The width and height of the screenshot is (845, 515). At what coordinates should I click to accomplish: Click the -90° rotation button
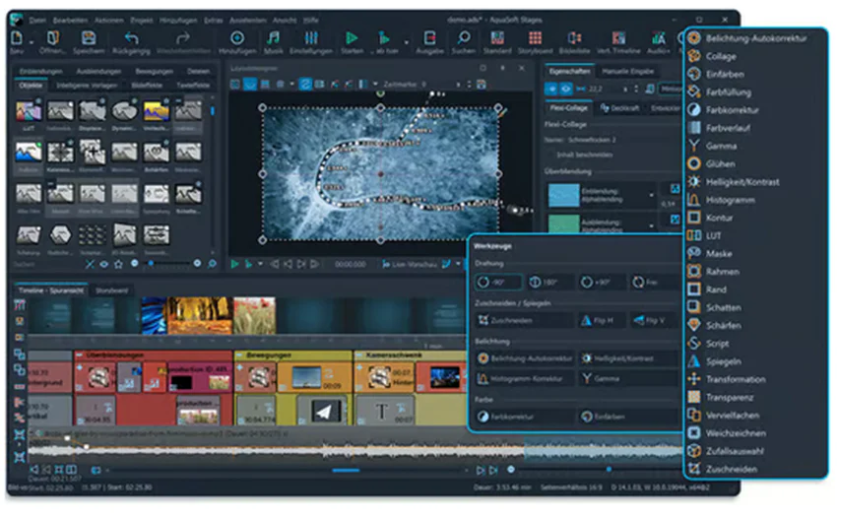[496, 282]
